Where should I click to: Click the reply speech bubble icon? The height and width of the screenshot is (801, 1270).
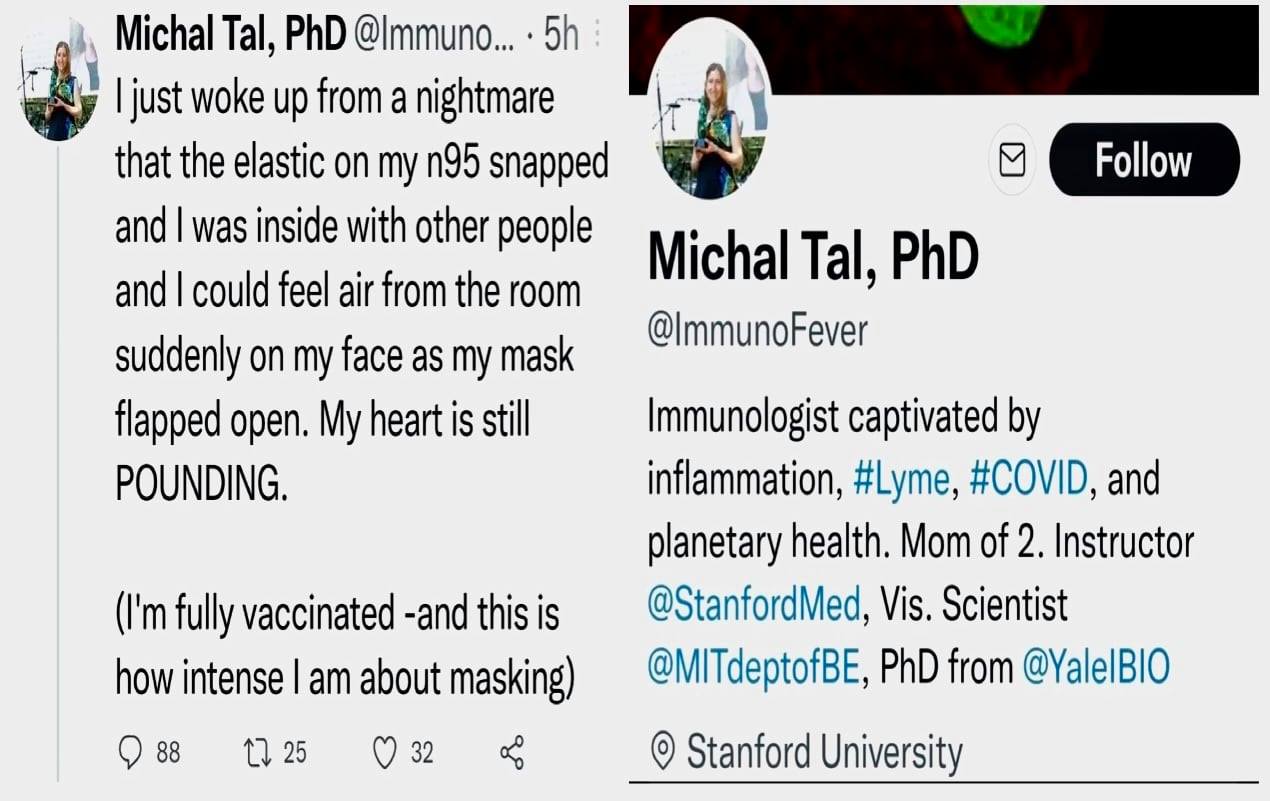point(130,752)
